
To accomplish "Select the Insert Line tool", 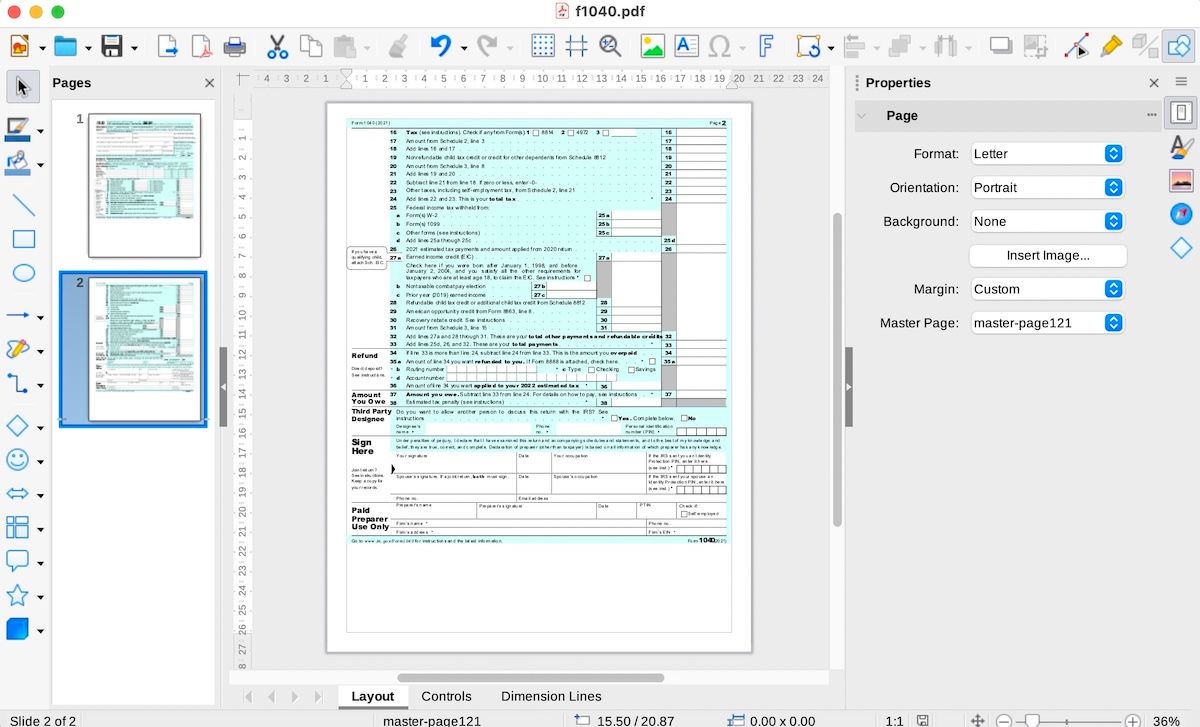I will coord(22,206).
